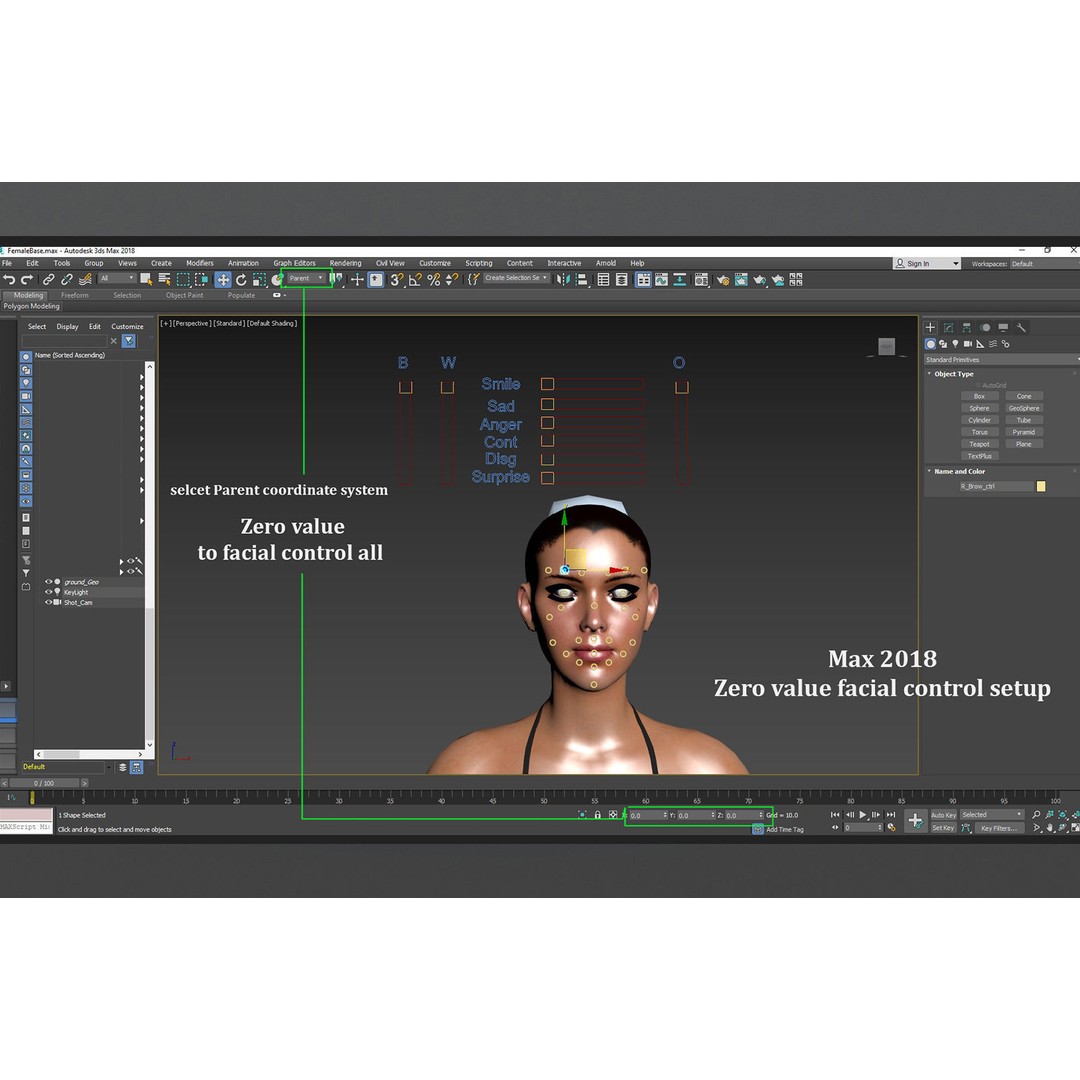Hide KeyLight using its eye icon
1080x1080 pixels.
[x=48, y=592]
